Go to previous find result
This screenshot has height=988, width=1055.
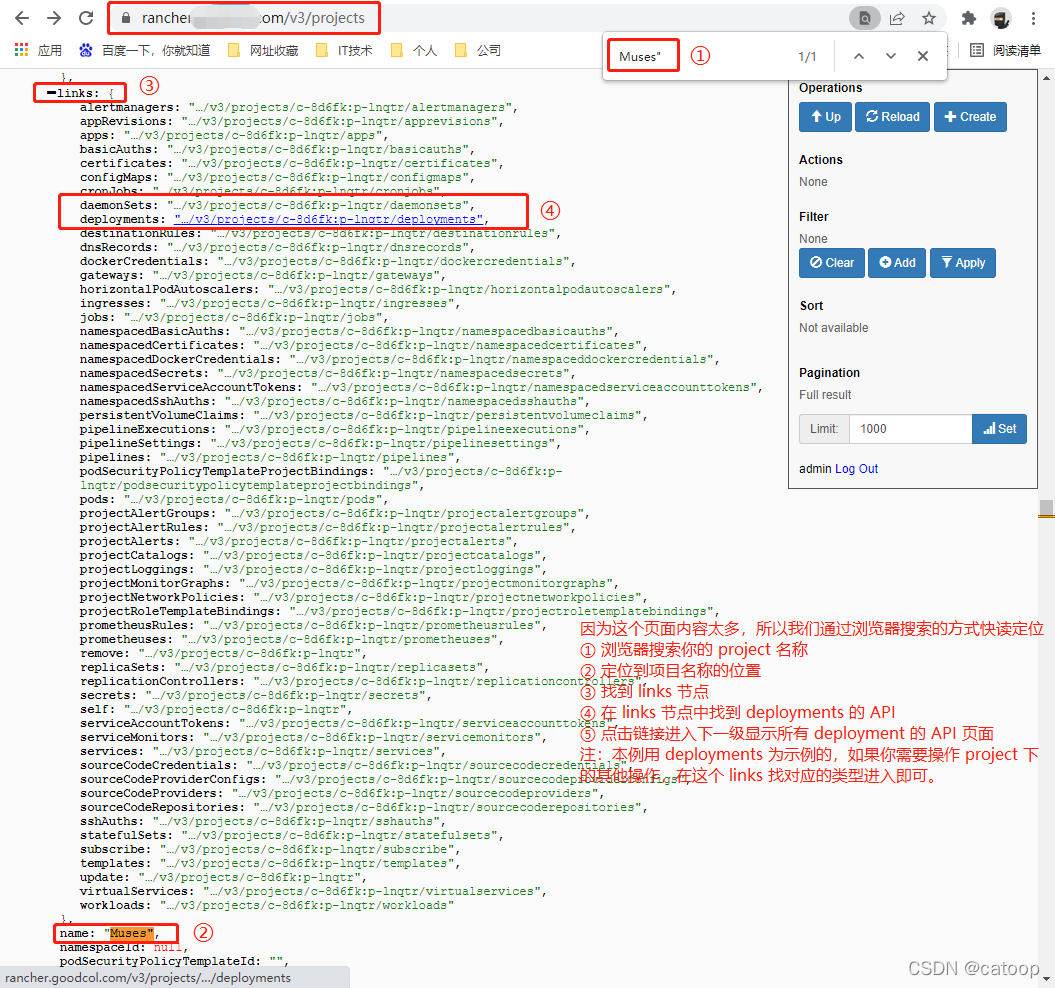coord(859,57)
